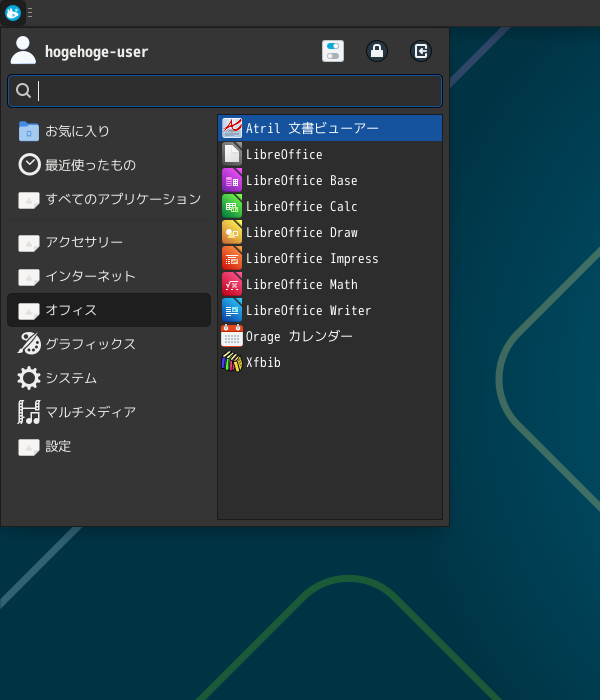Open the グラフィックス category

point(90,344)
